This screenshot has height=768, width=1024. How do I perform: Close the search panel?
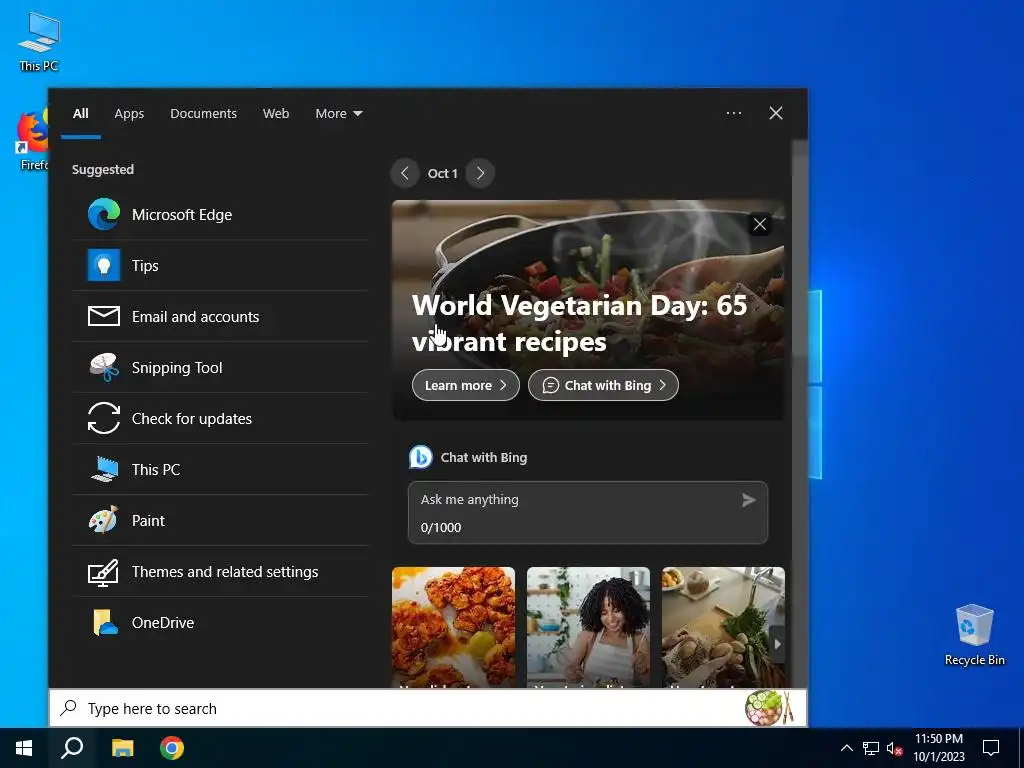pos(776,113)
